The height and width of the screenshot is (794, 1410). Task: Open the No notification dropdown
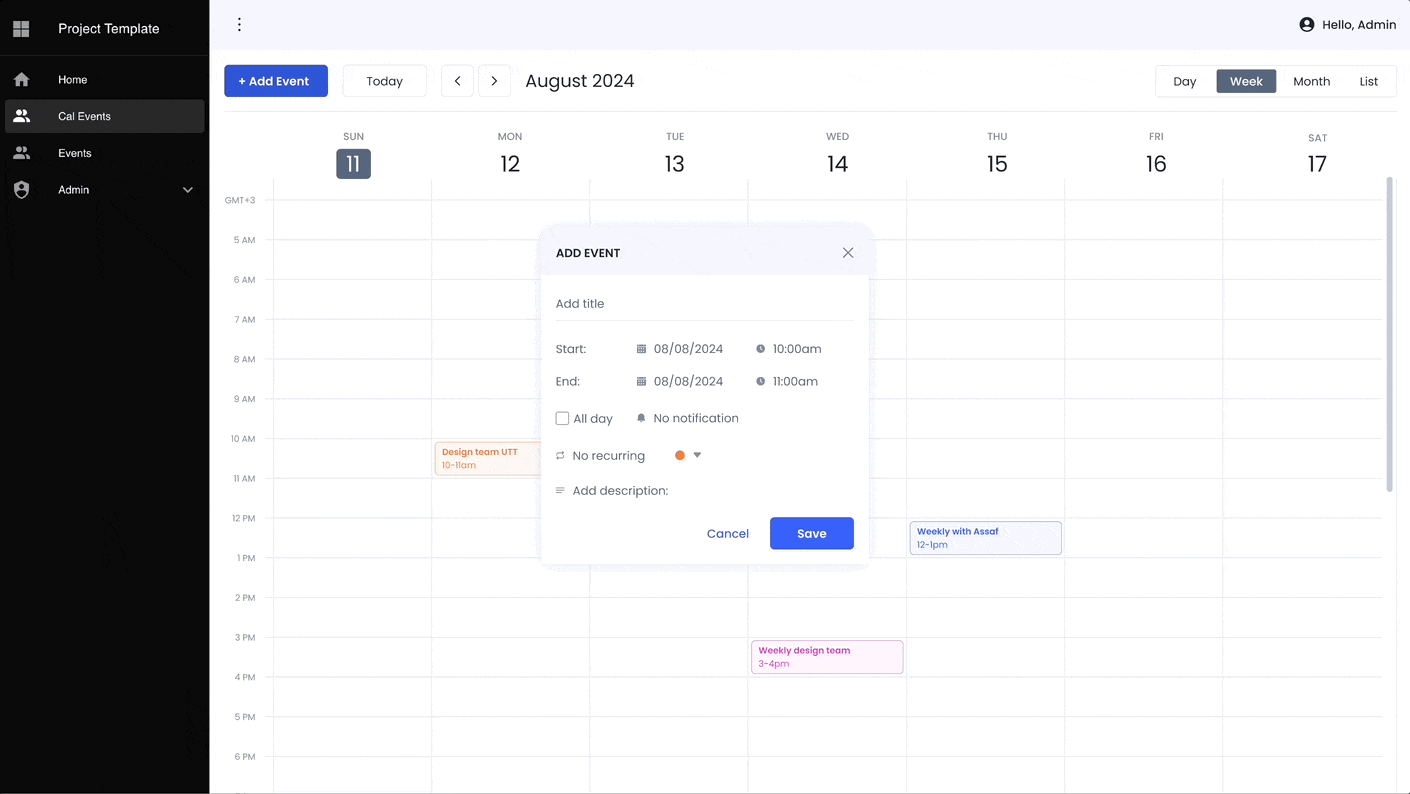coord(696,418)
